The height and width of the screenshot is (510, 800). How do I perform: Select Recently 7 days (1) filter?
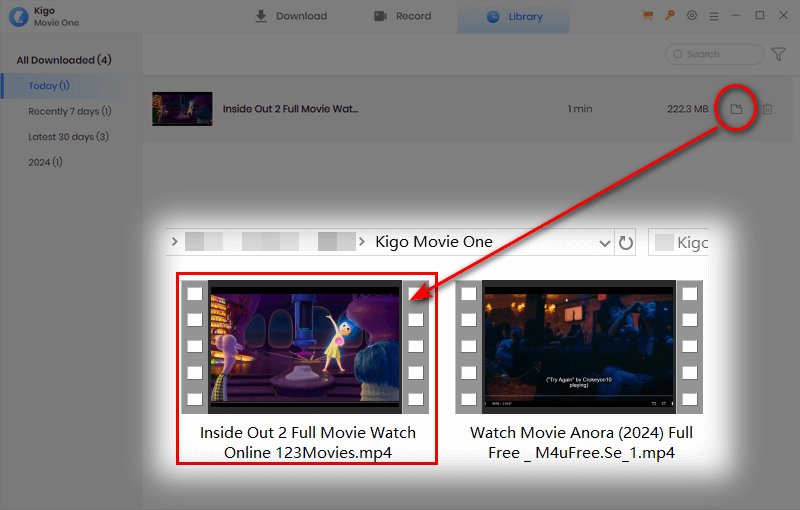70,111
